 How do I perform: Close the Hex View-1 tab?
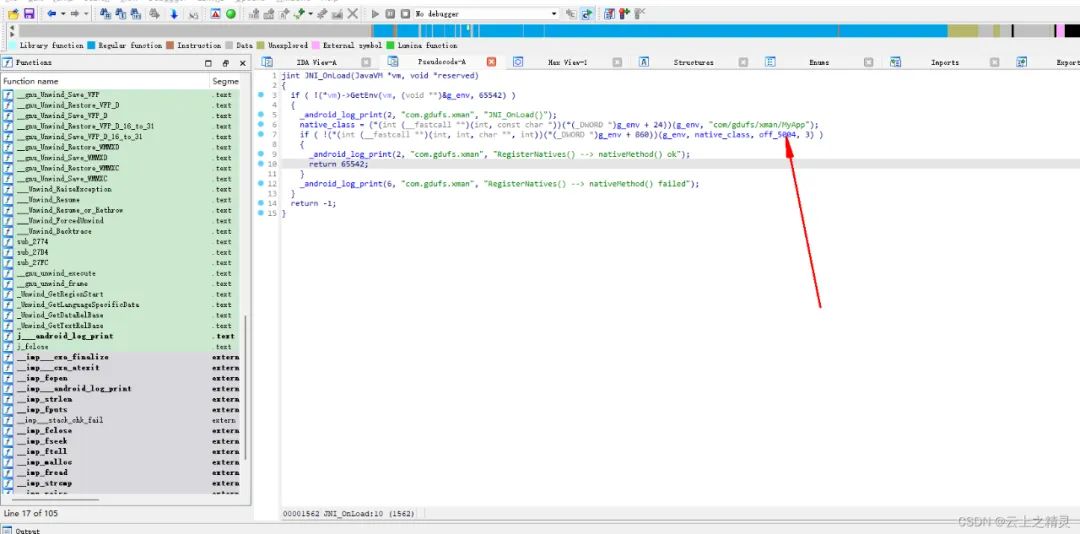pos(617,62)
